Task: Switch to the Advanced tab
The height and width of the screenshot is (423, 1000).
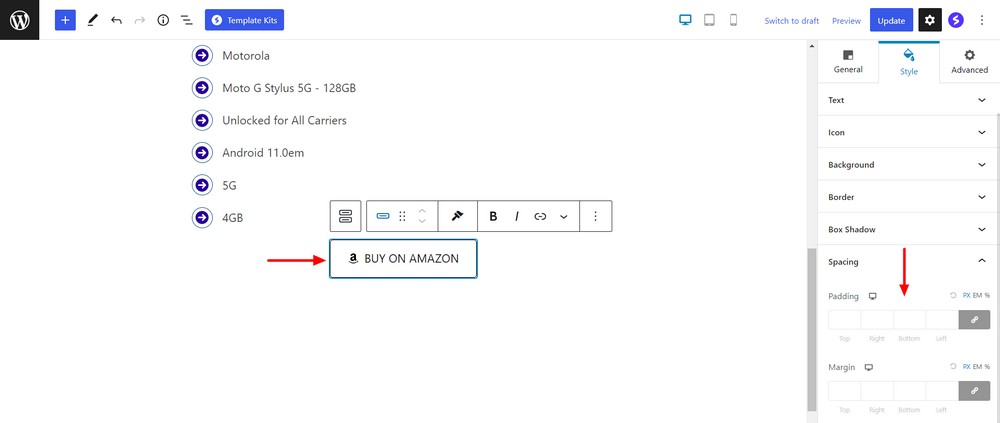Action: [969, 61]
